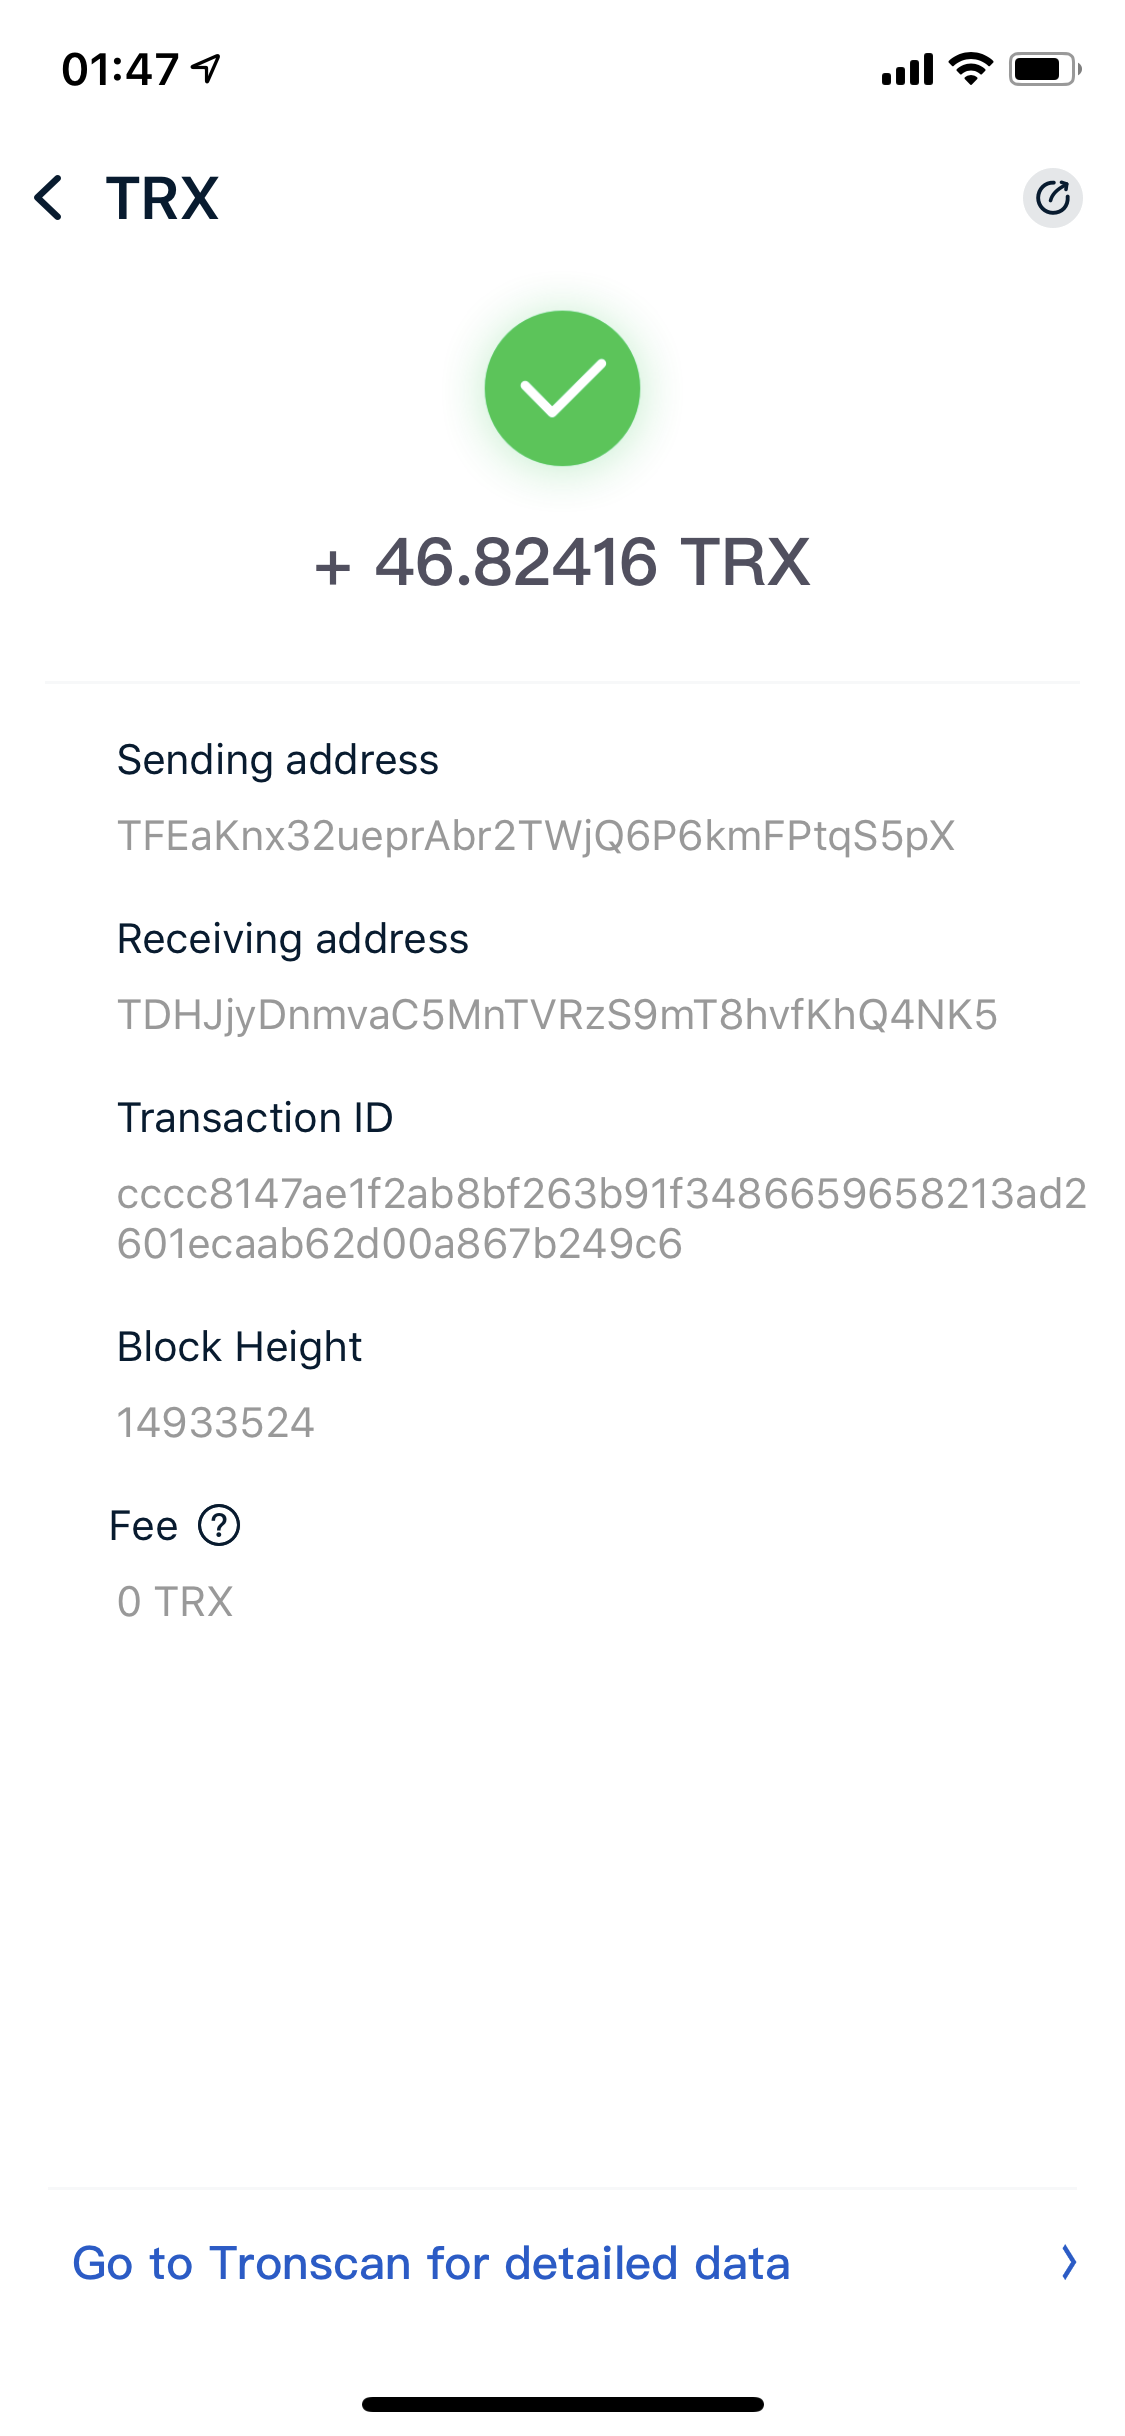Tap the block height value 14933524

216,1423
